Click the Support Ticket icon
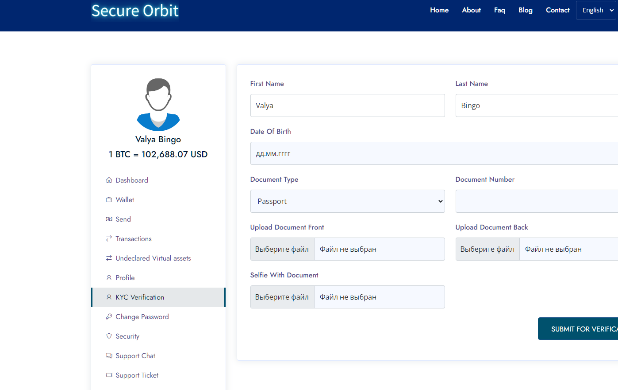This screenshot has width=618, height=390. 109,375
